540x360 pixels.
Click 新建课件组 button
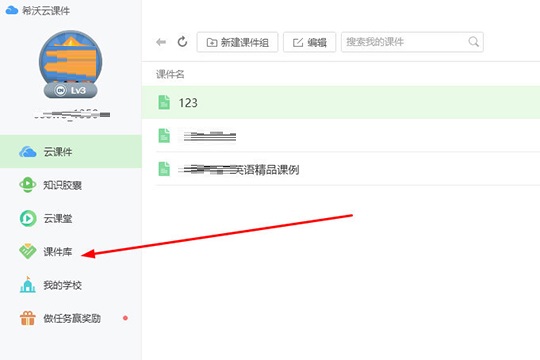(x=237, y=42)
